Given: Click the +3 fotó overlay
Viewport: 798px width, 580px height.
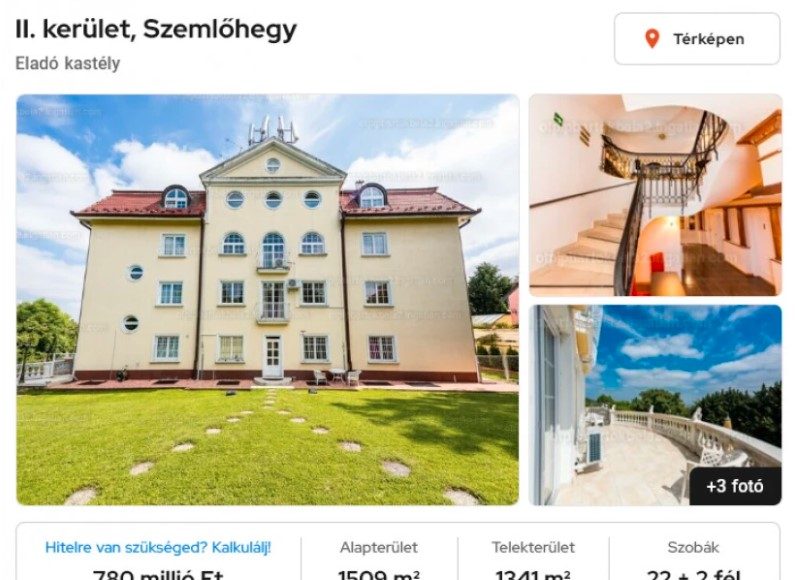Looking at the screenshot, I should point(735,486).
